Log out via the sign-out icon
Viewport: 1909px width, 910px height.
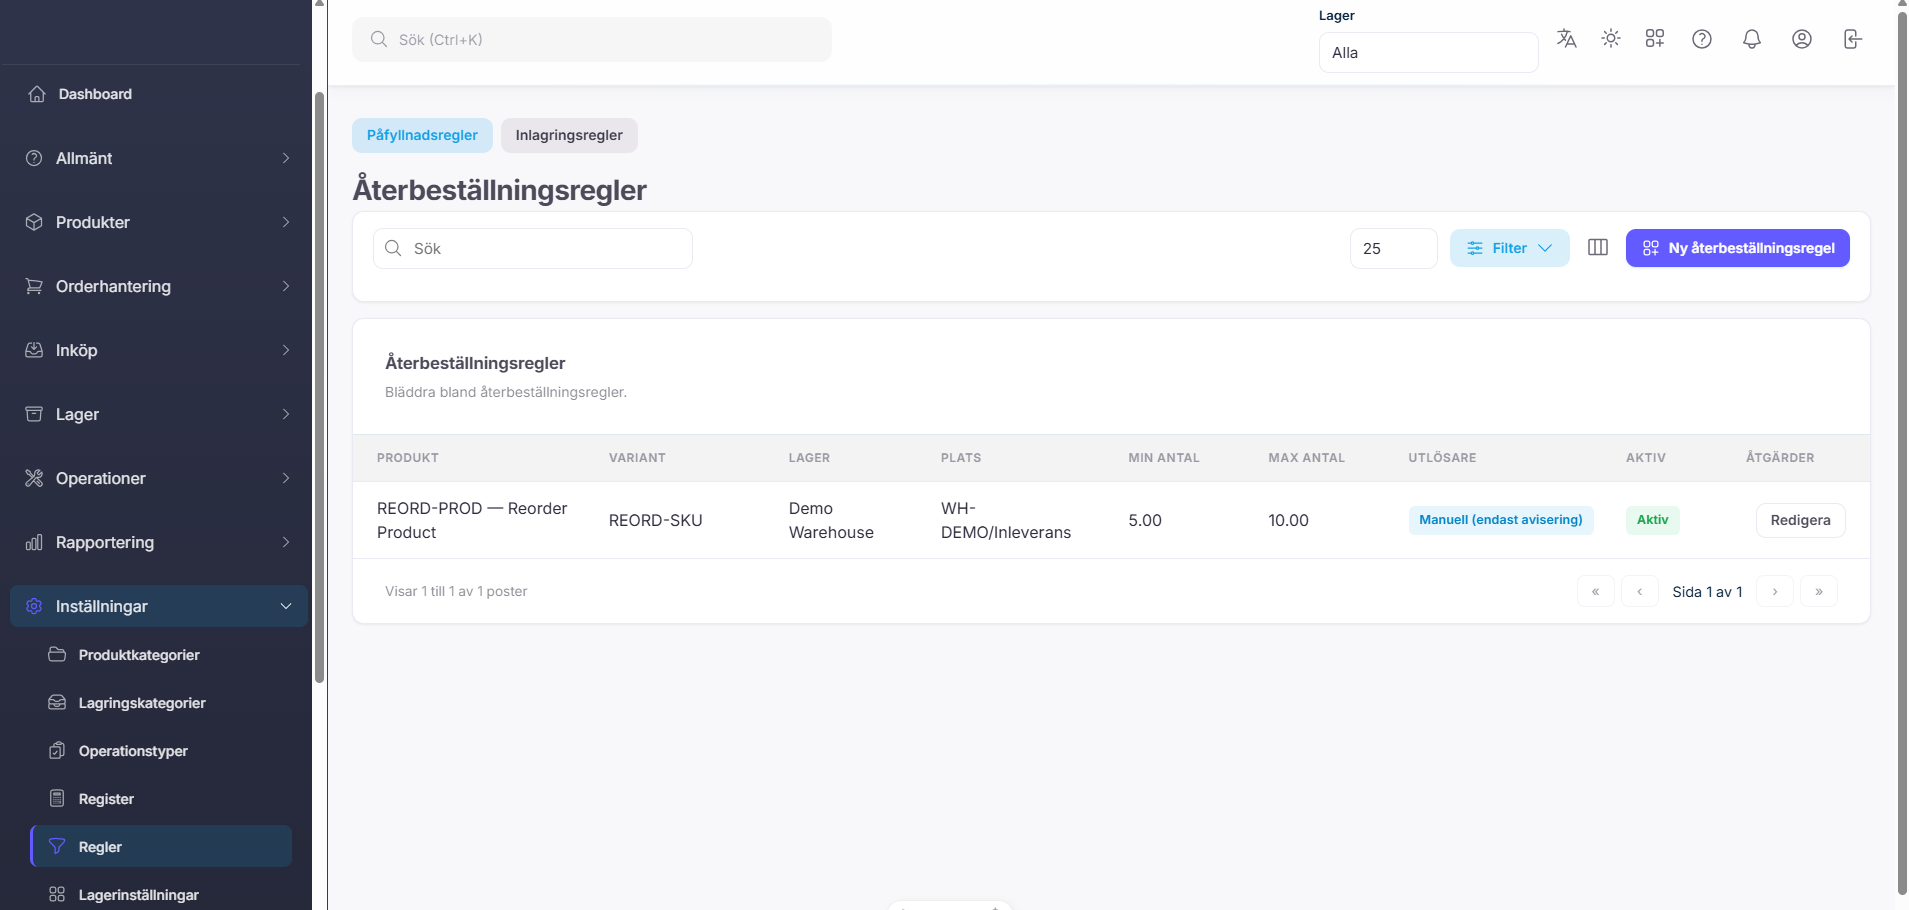click(1852, 38)
